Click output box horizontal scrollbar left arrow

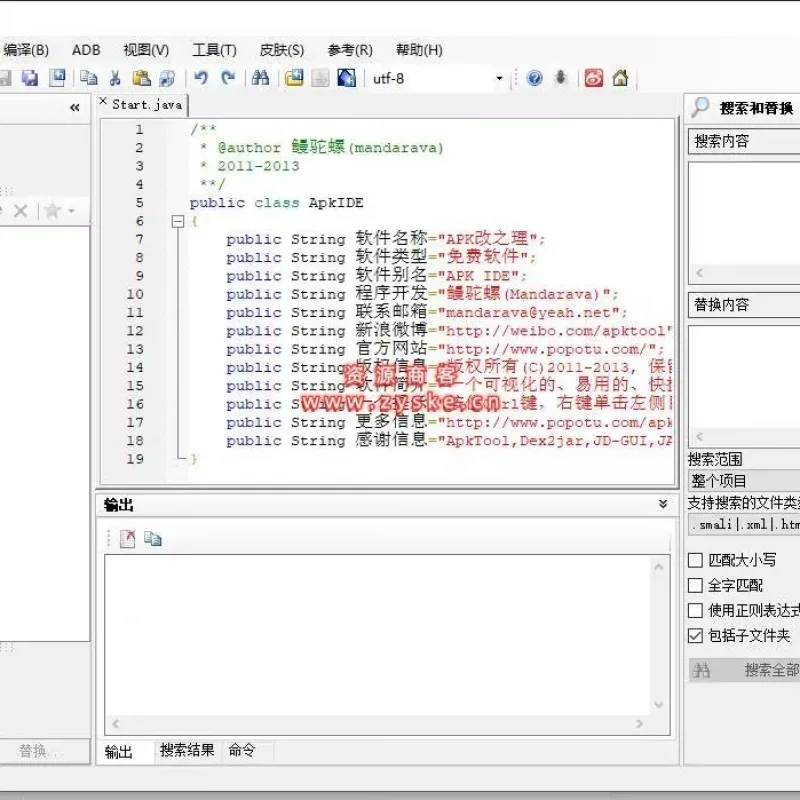[x=116, y=724]
